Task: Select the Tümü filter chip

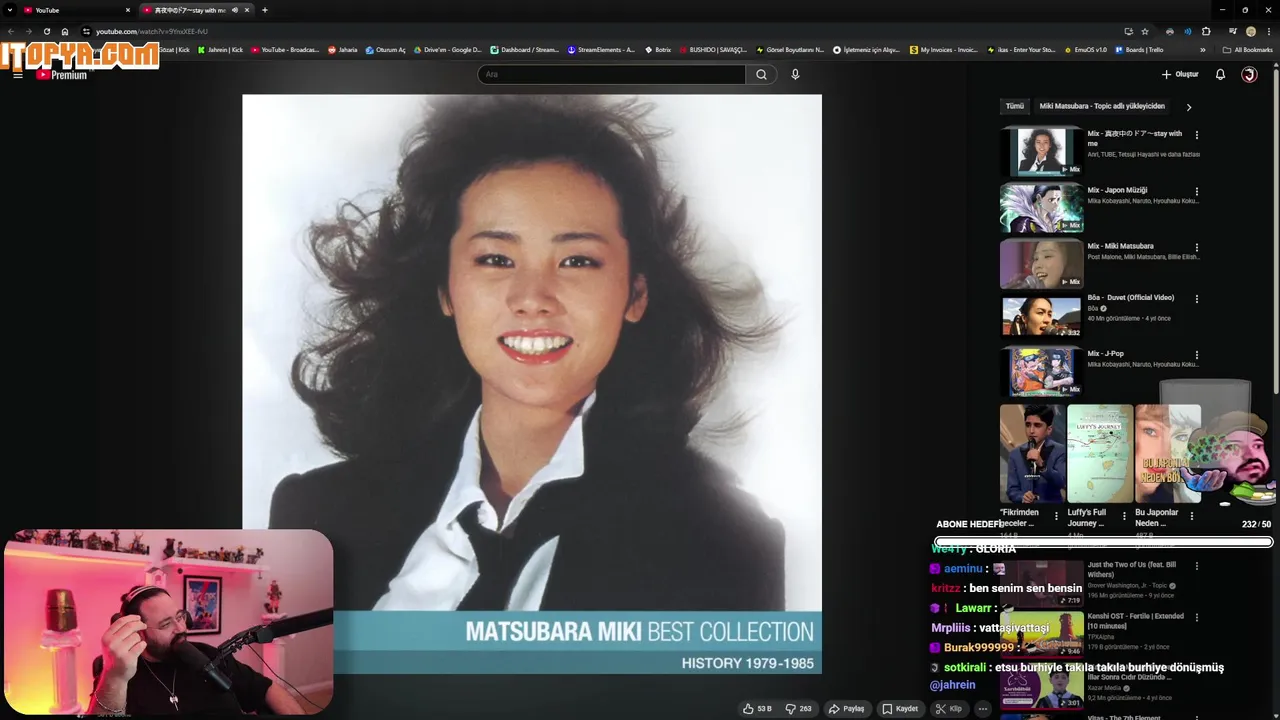Action: pos(1014,106)
